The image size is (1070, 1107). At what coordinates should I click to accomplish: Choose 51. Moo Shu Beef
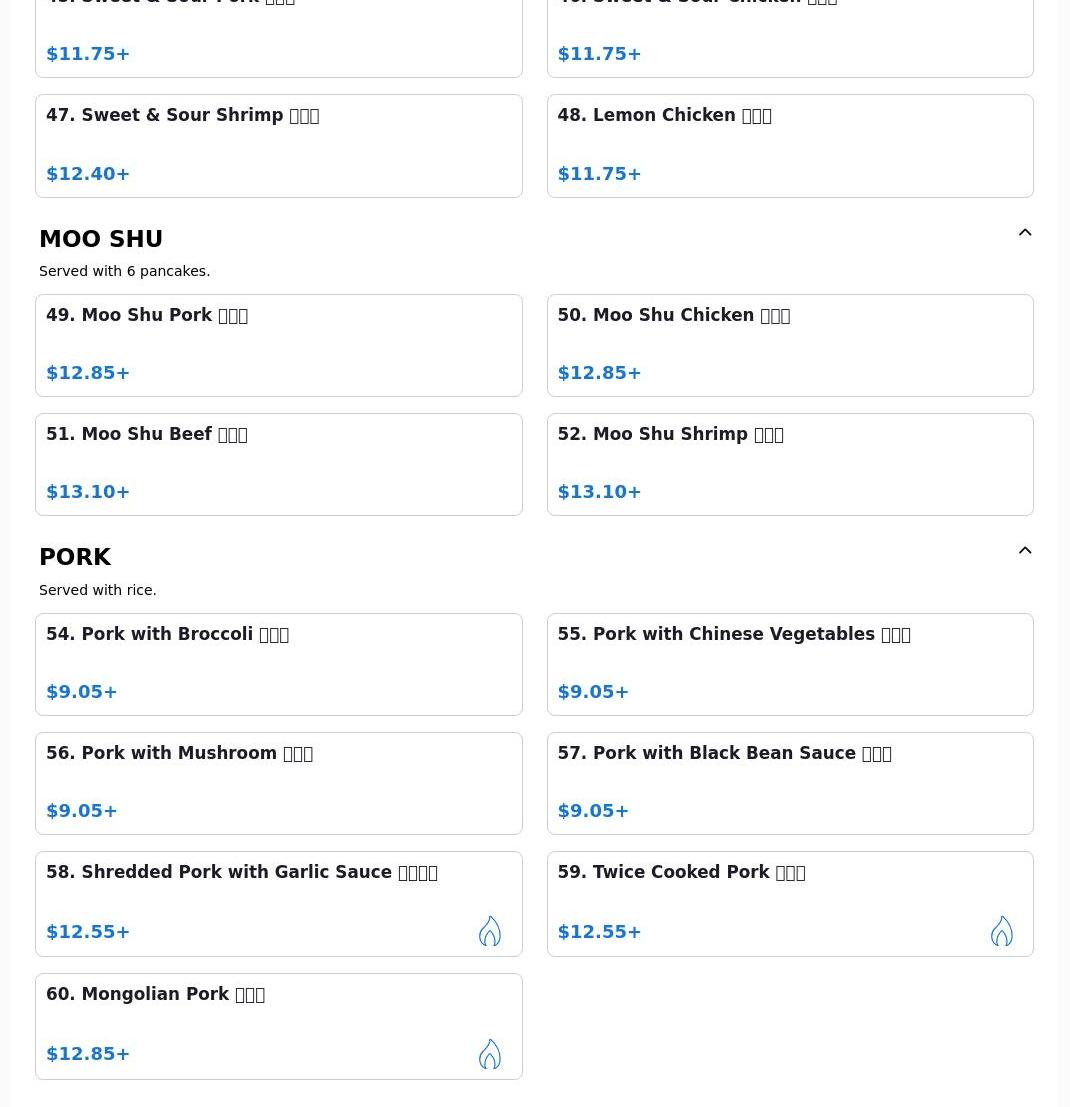(x=278, y=464)
